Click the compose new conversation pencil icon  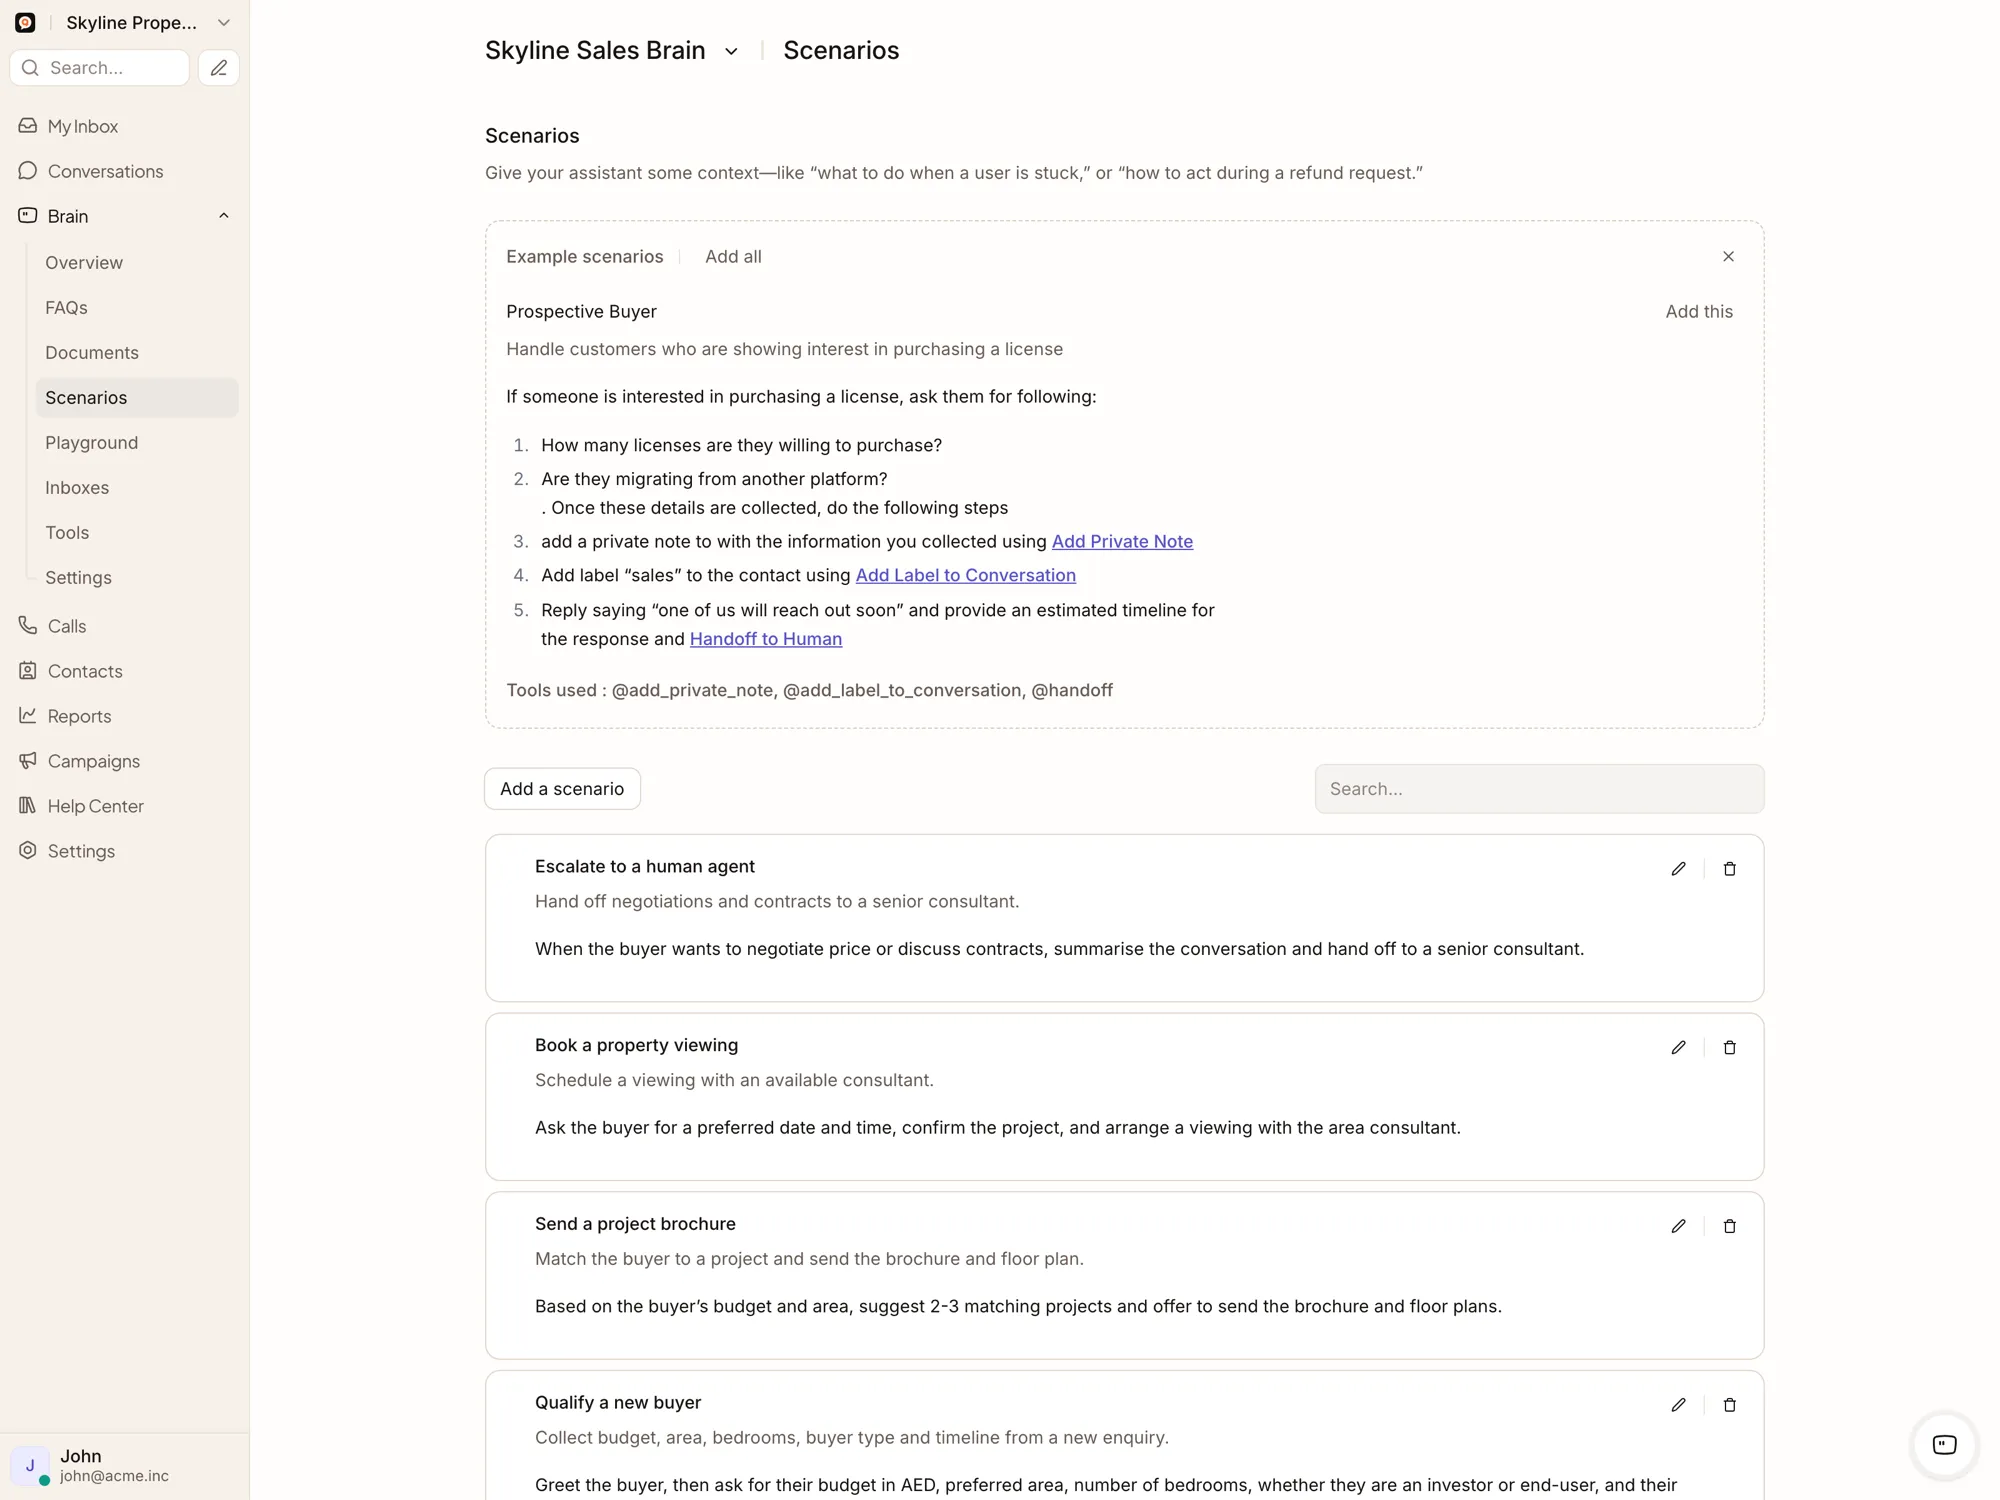pyautogui.click(x=219, y=67)
